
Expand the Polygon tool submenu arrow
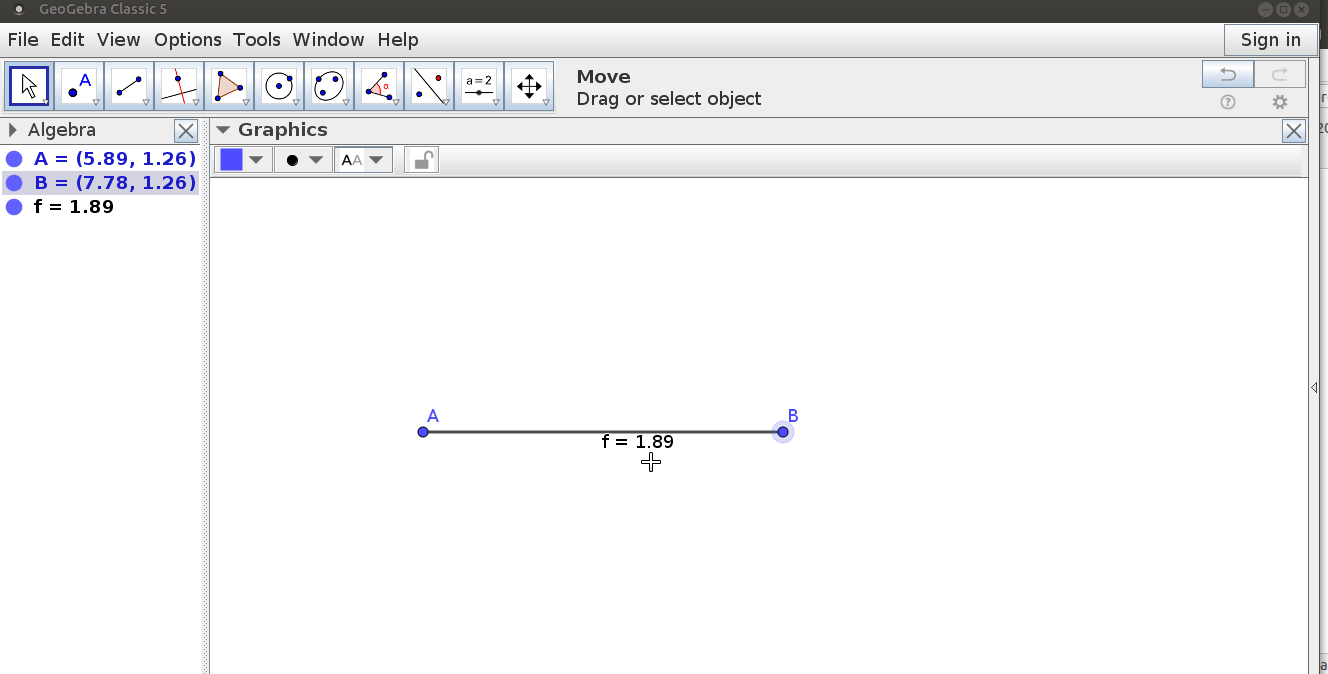click(x=246, y=103)
